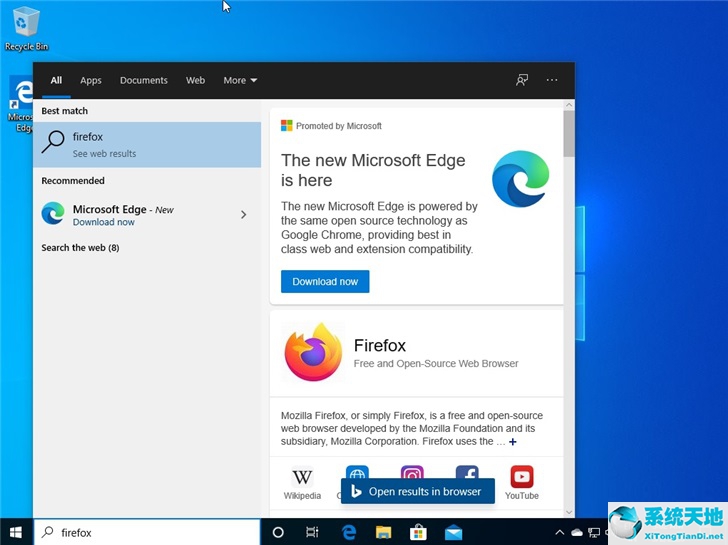The image size is (728, 545).
Task: Click the Microsoft Edge recommended entry
Action: tap(147, 214)
